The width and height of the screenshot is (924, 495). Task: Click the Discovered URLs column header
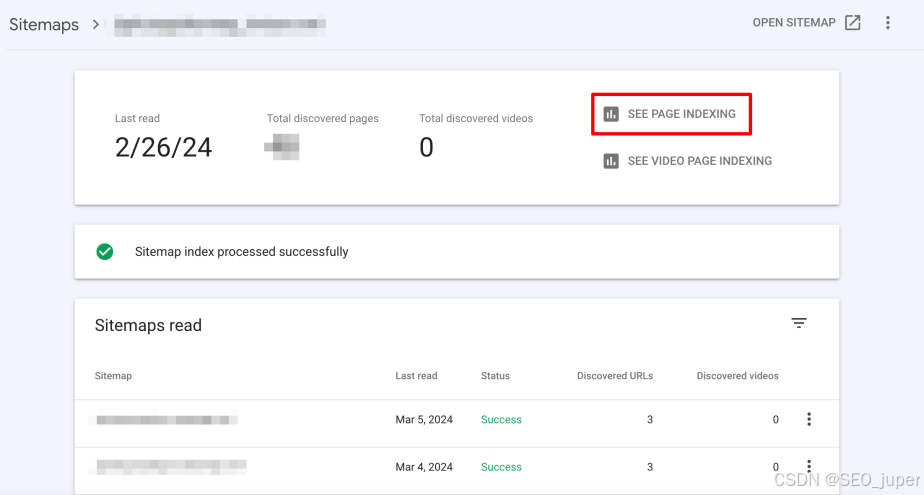(615, 376)
